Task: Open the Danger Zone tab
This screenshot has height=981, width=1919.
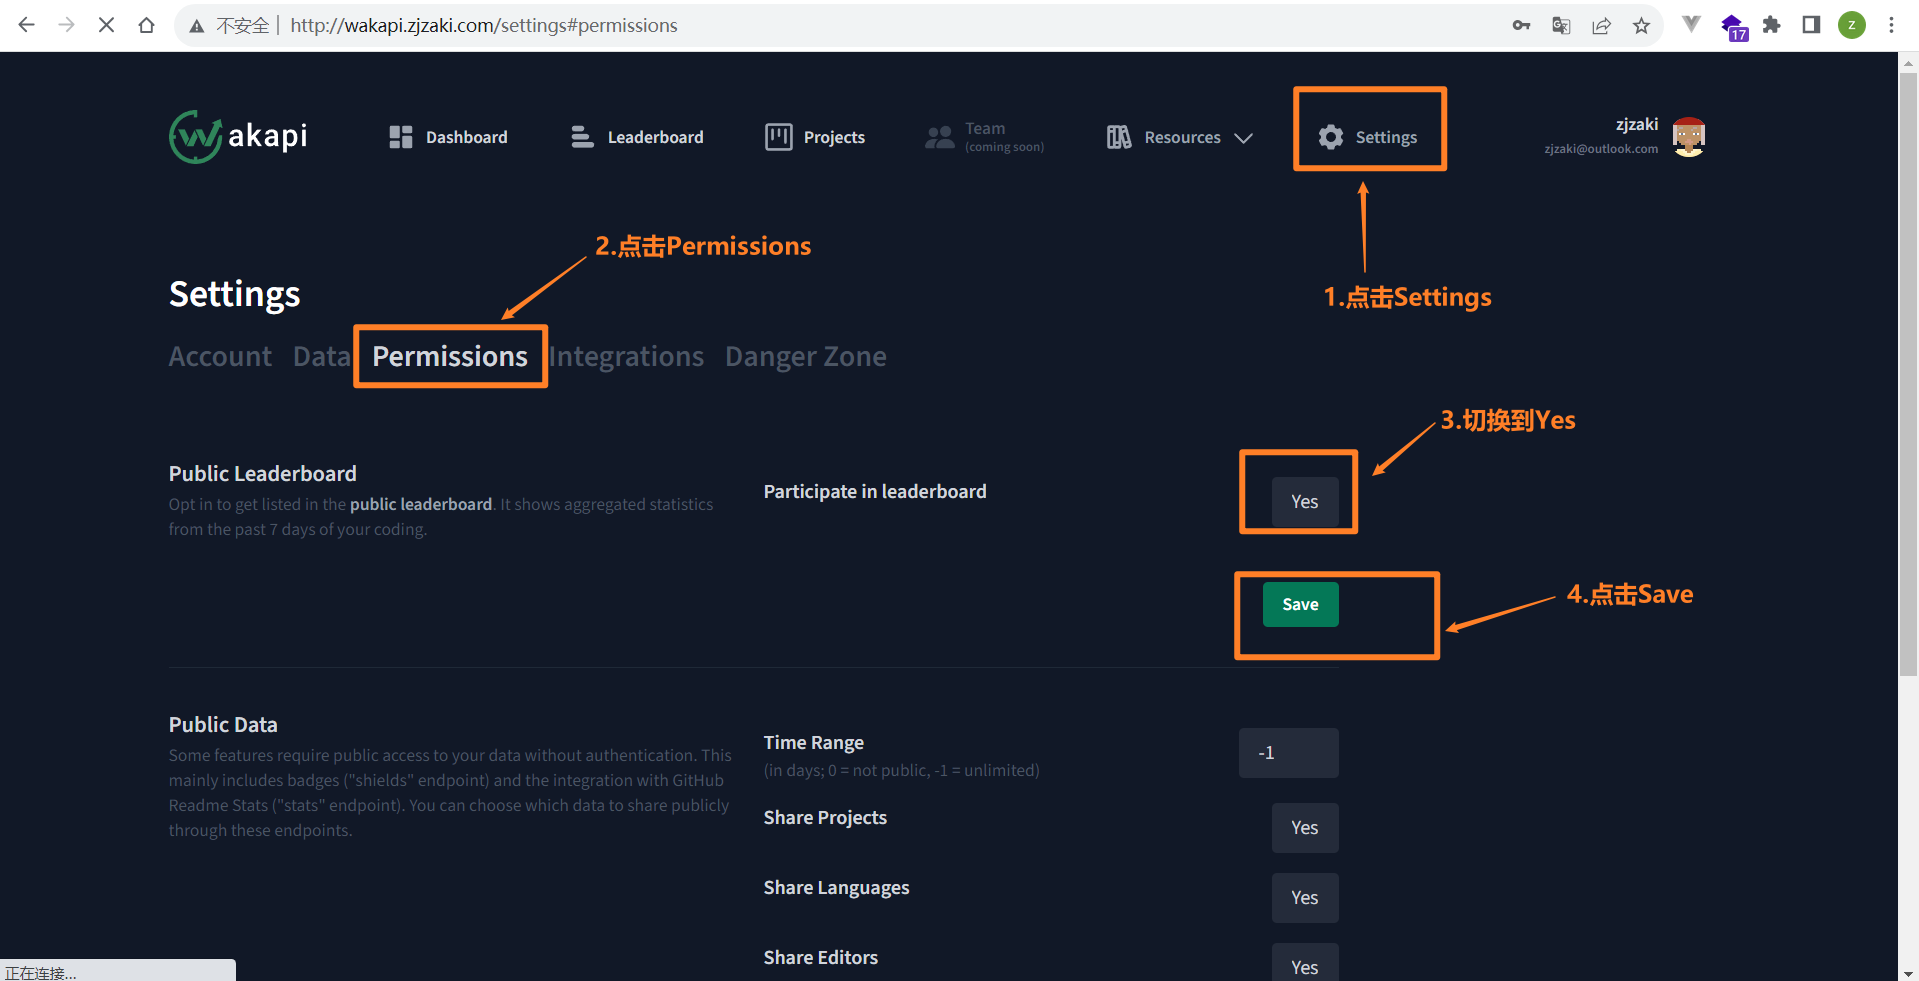Action: (806, 357)
